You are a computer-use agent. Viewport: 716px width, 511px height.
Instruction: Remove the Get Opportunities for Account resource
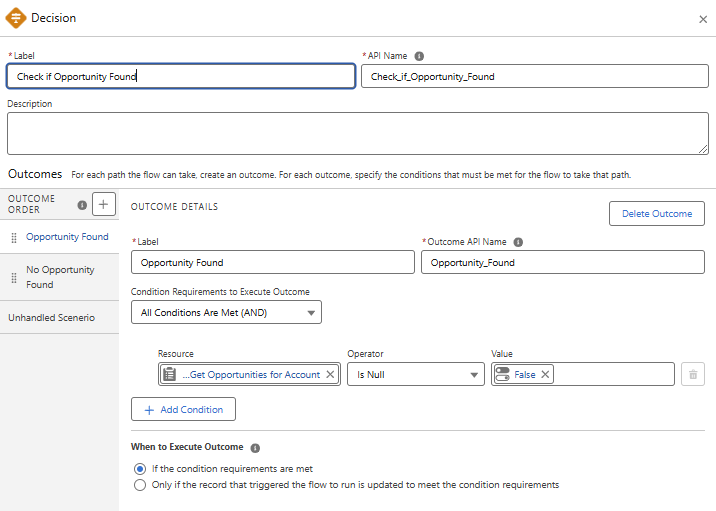point(330,375)
